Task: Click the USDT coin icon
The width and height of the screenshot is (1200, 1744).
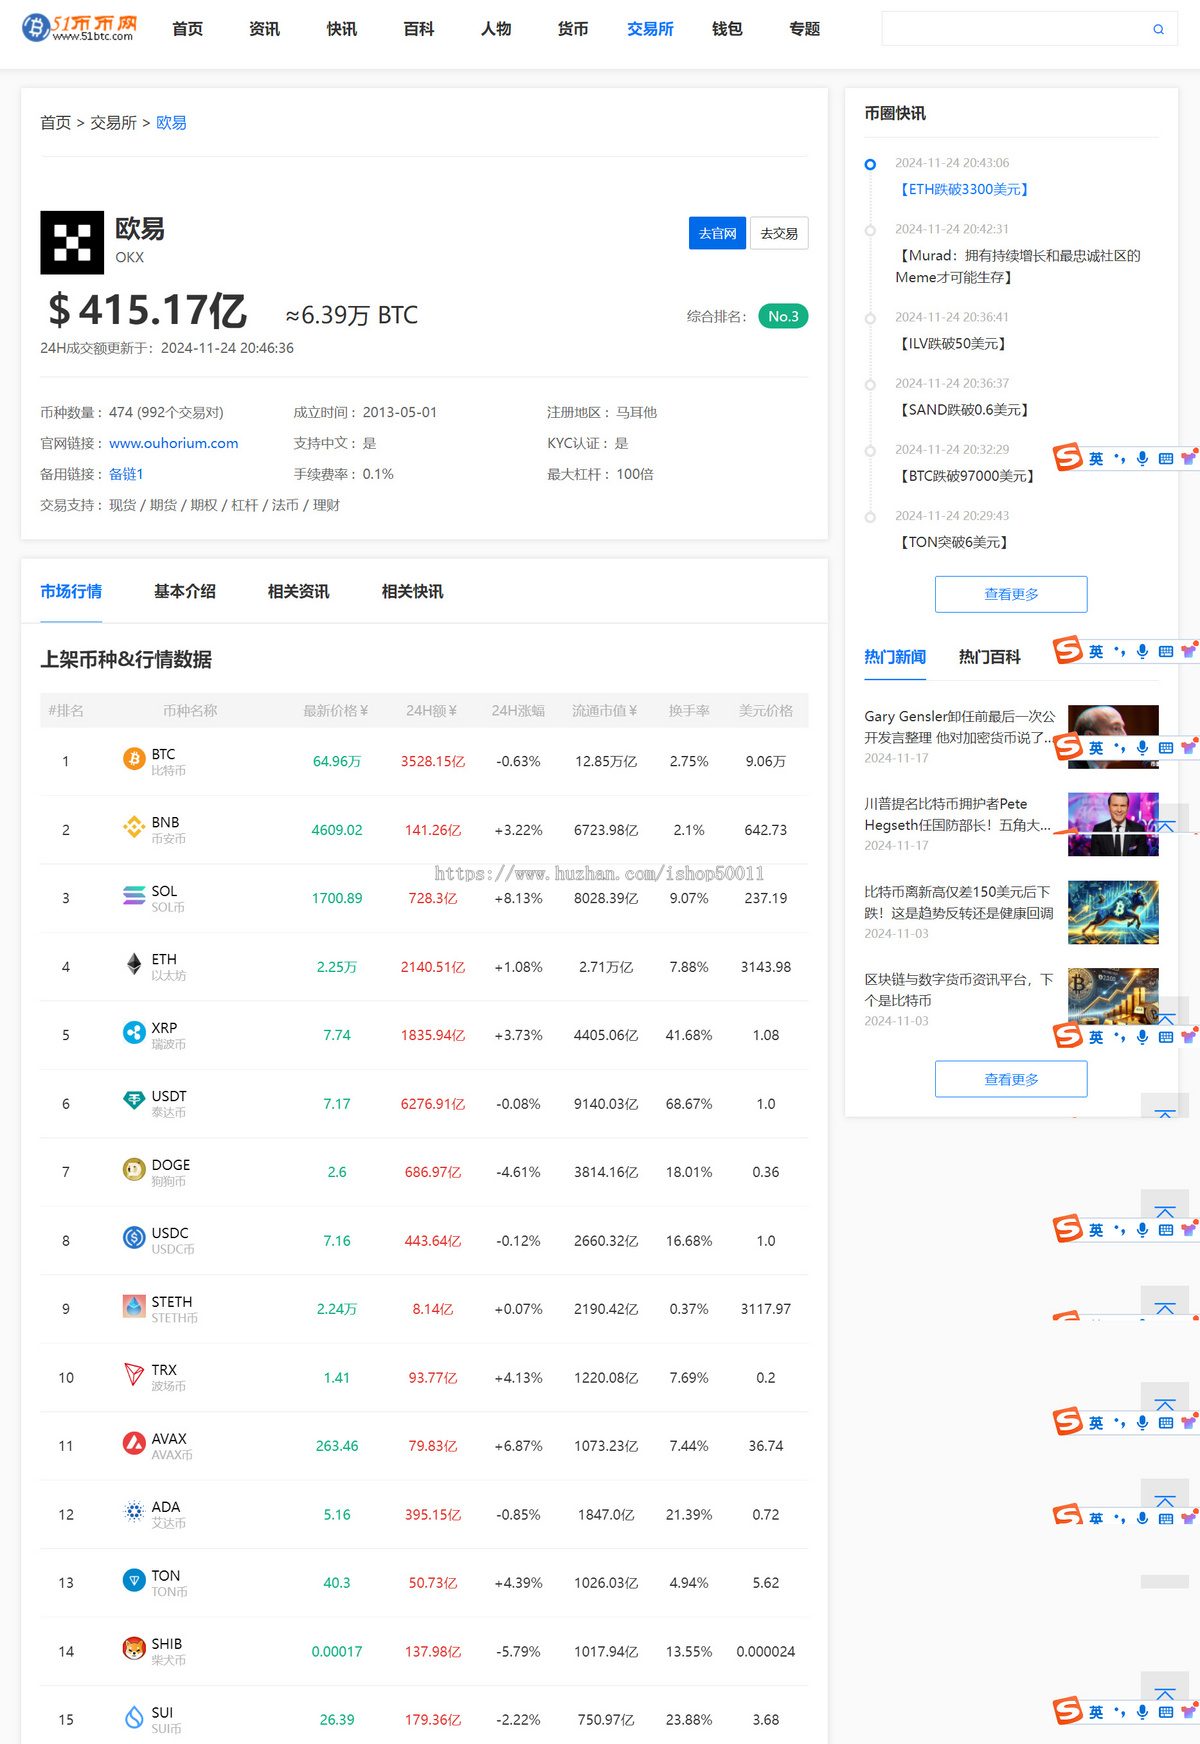Action: click(134, 1101)
